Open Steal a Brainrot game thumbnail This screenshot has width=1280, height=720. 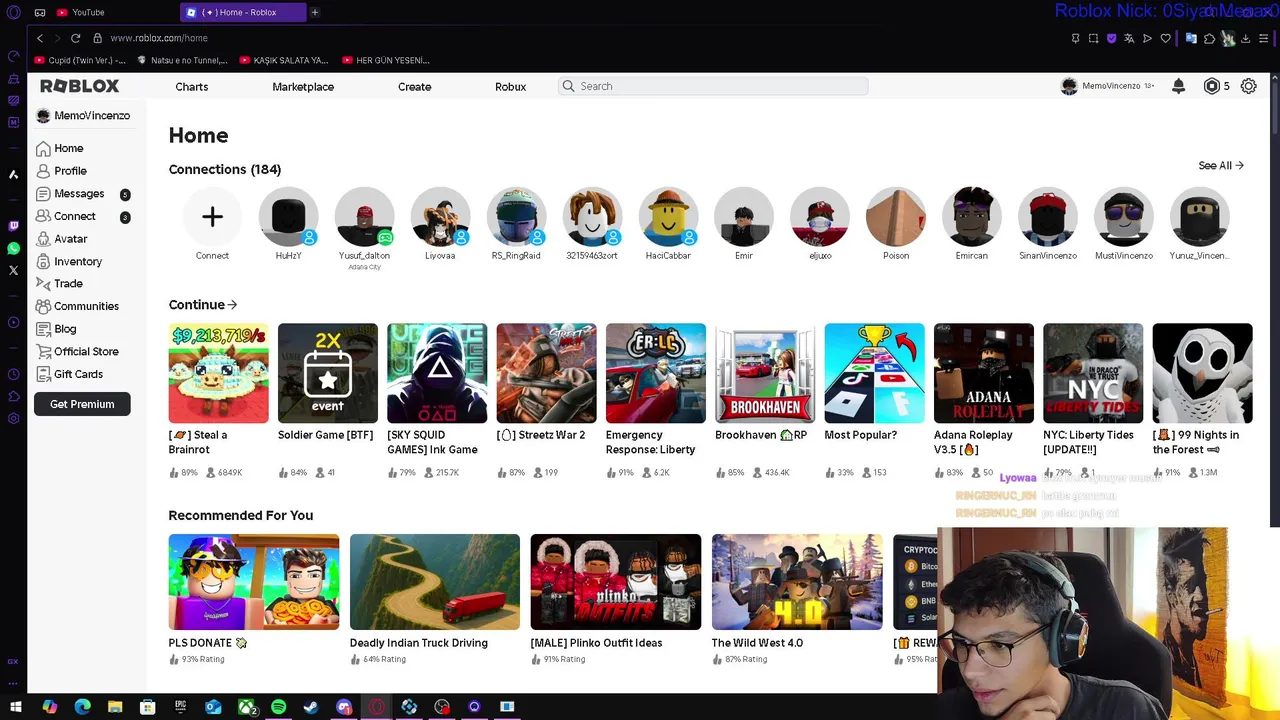[x=218, y=373]
